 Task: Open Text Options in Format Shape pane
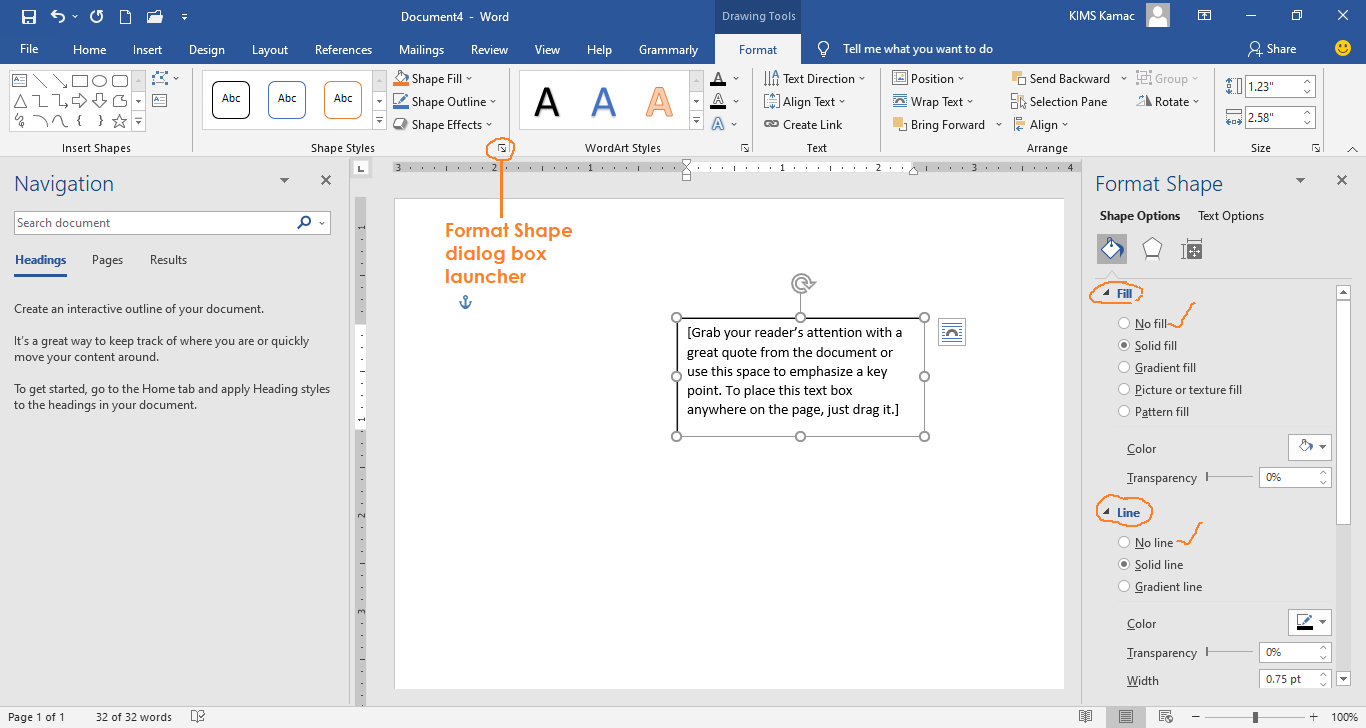click(1230, 216)
